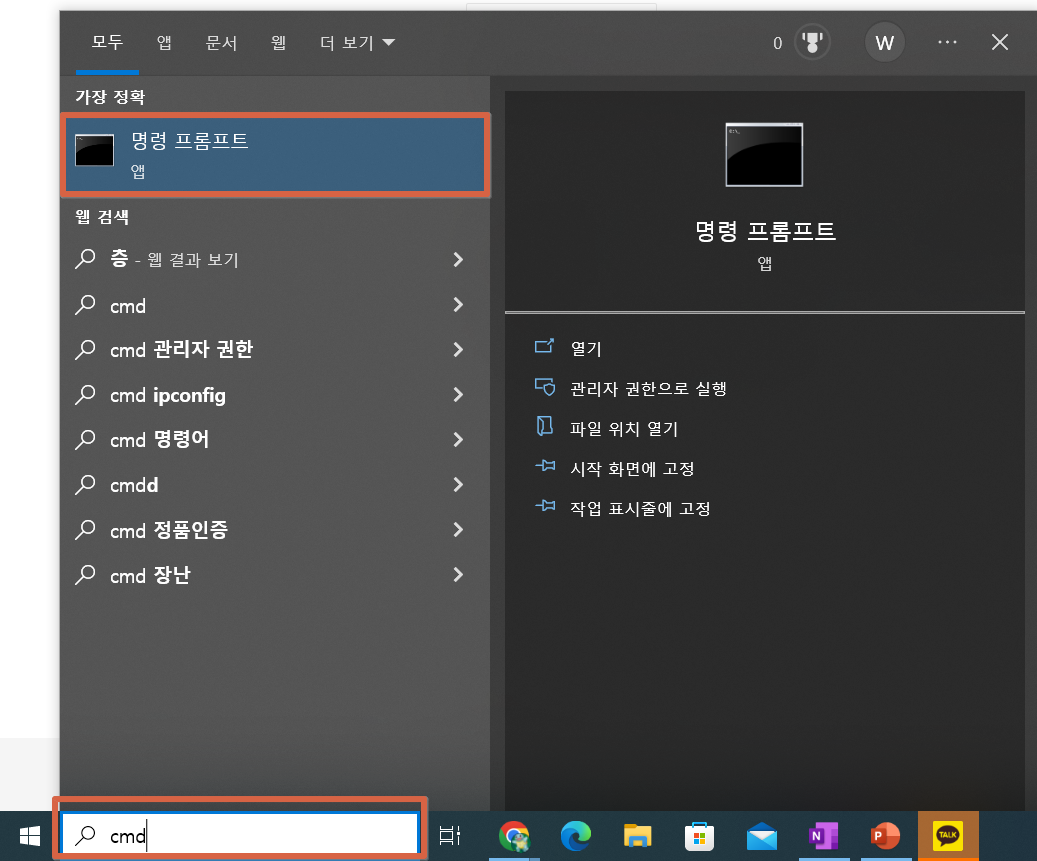This screenshot has width=1037, height=861.
Task: Open the rewards trophy icon
Action: (x=811, y=43)
